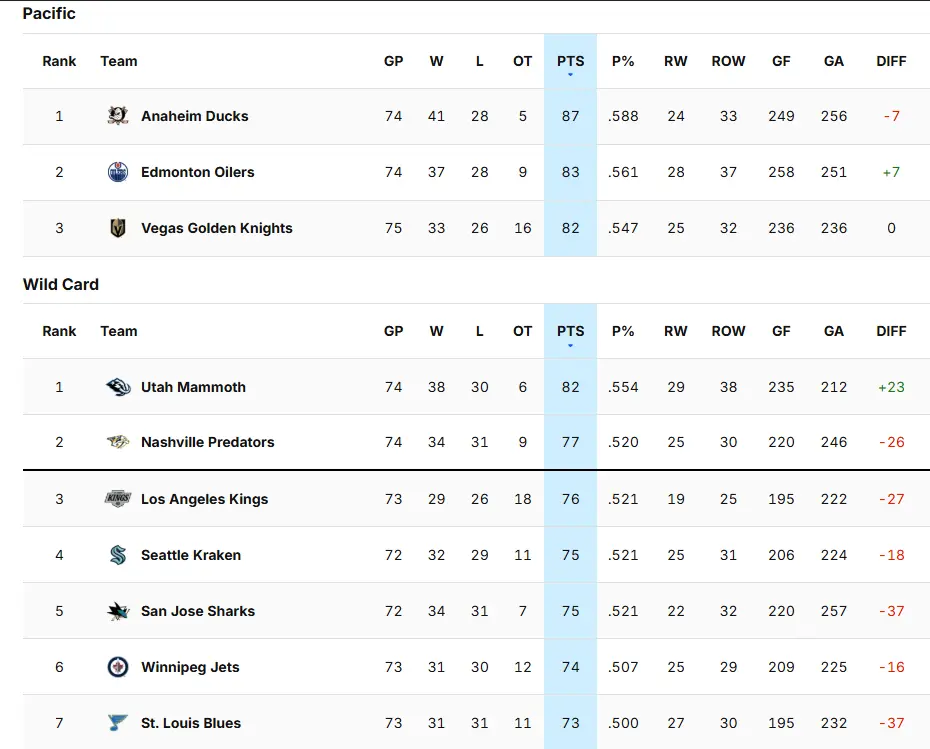
Task: Click the Winnipeg Jets team logo
Action: 118,667
